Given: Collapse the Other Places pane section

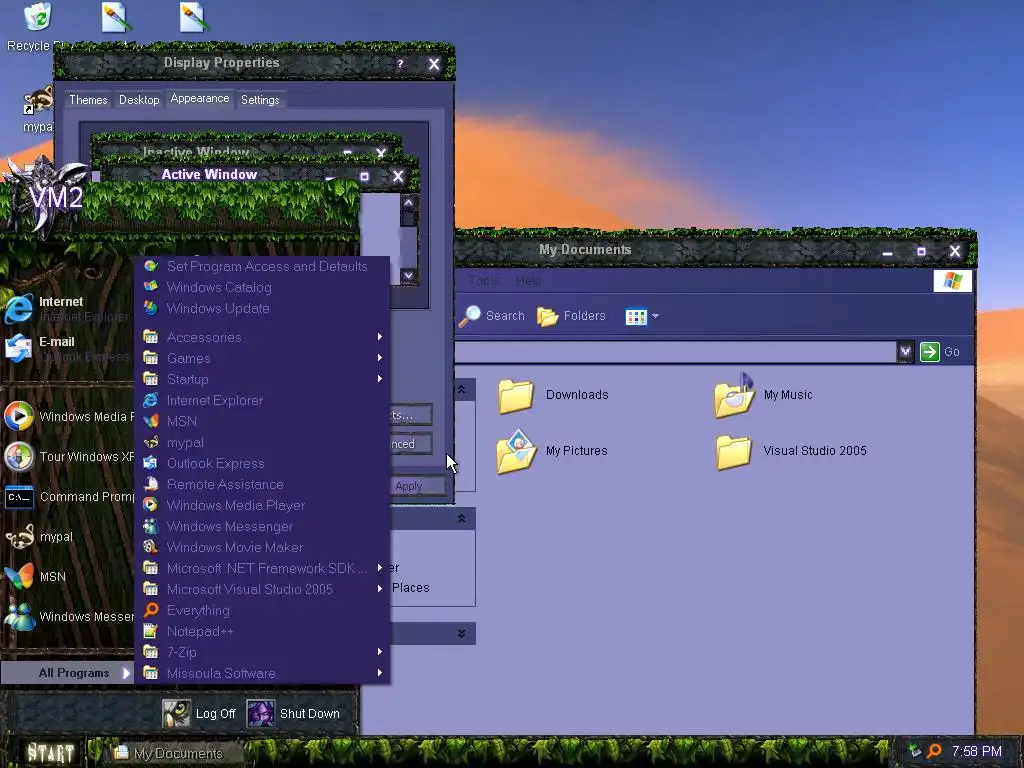Looking at the screenshot, I should 461,519.
